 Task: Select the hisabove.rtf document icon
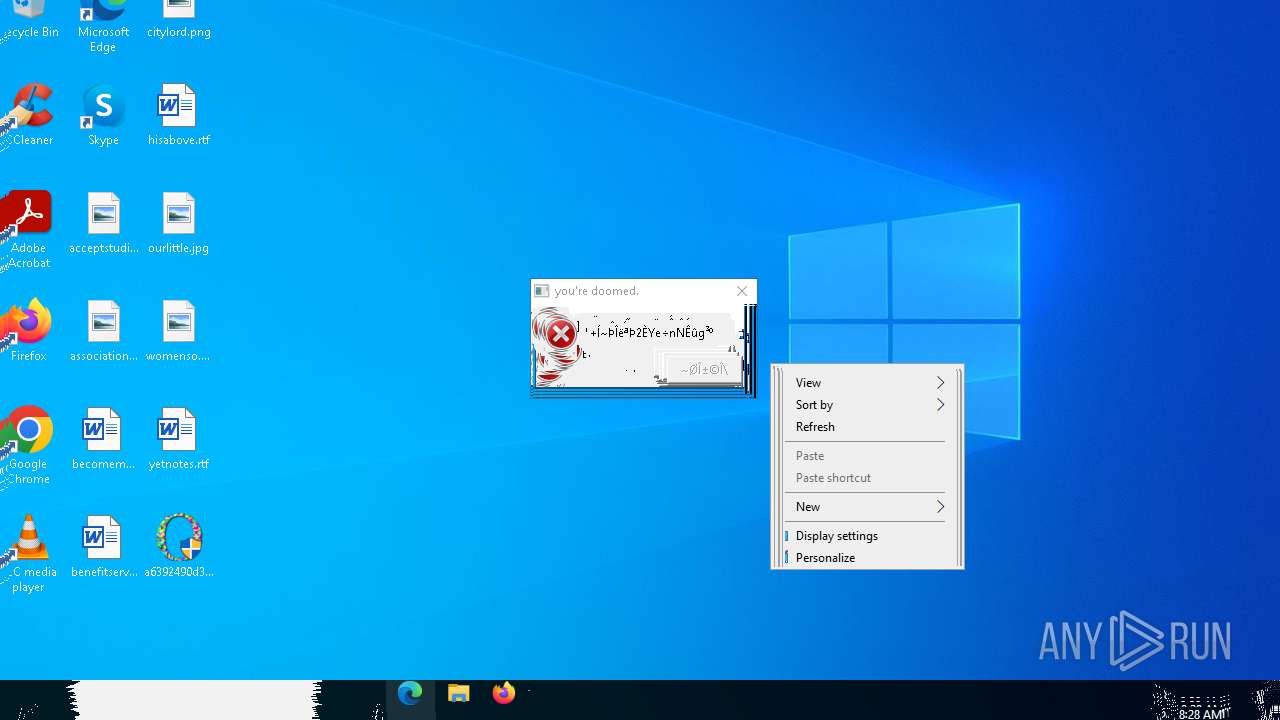coord(179,115)
